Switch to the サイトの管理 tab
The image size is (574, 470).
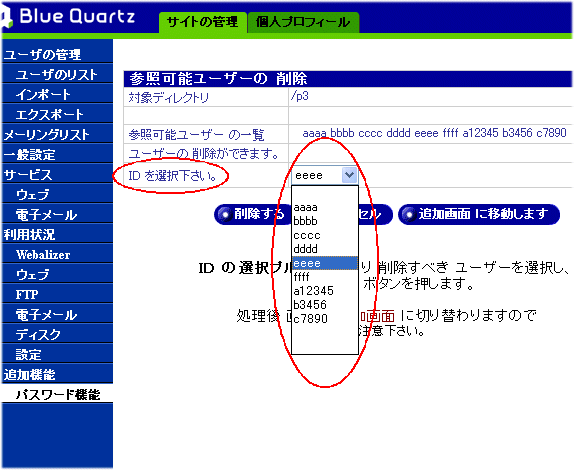(203, 22)
